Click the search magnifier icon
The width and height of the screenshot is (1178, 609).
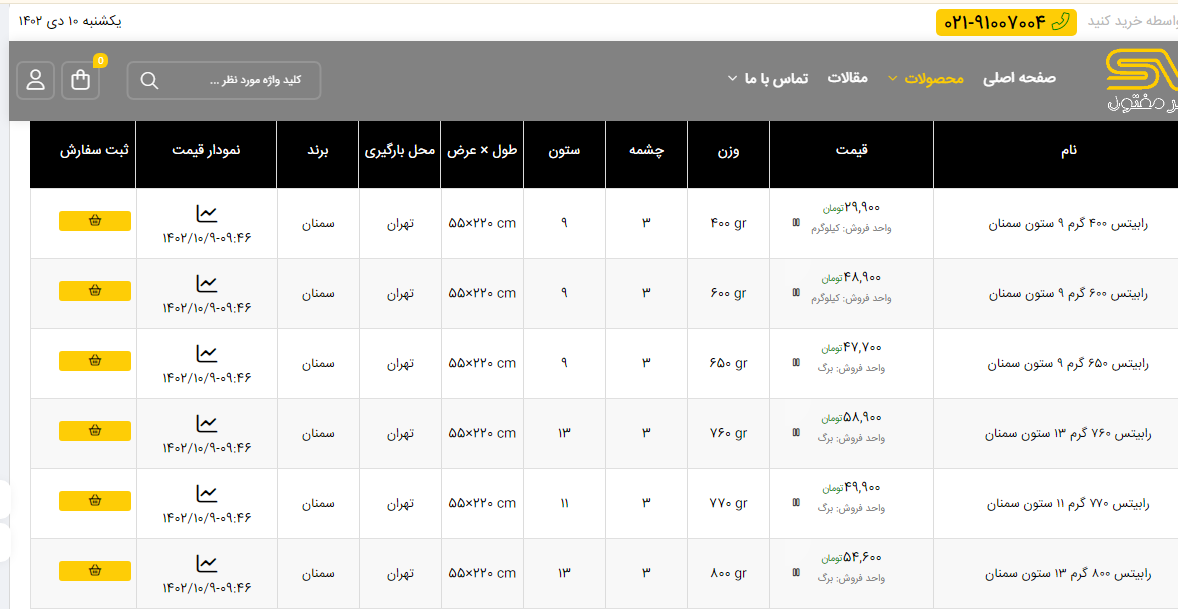tap(150, 81)
